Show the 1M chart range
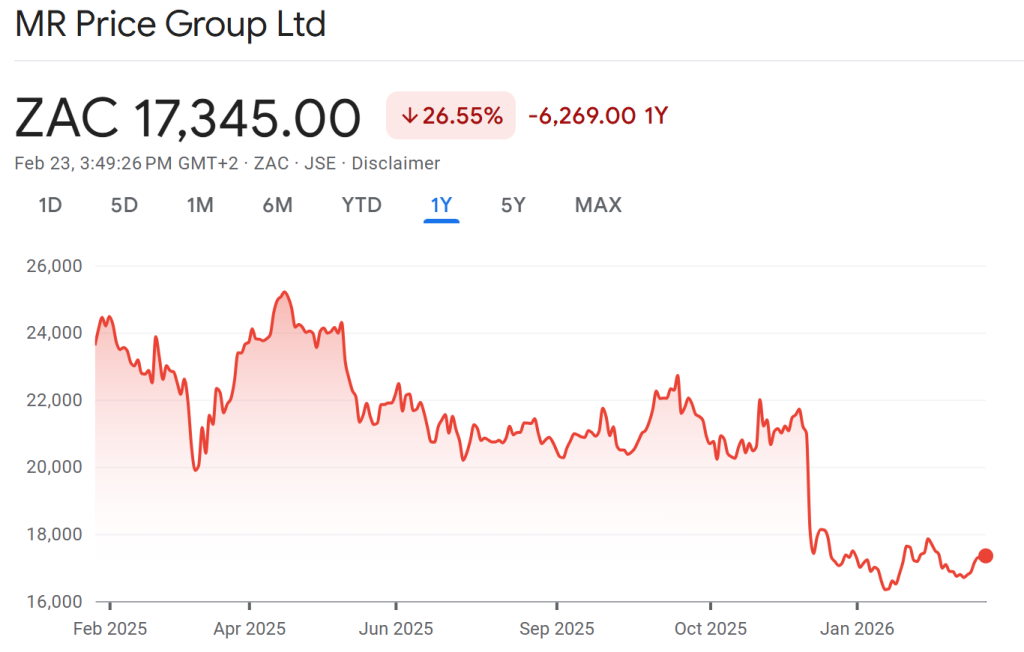The image size is (1024, 652). click(200, 205)
